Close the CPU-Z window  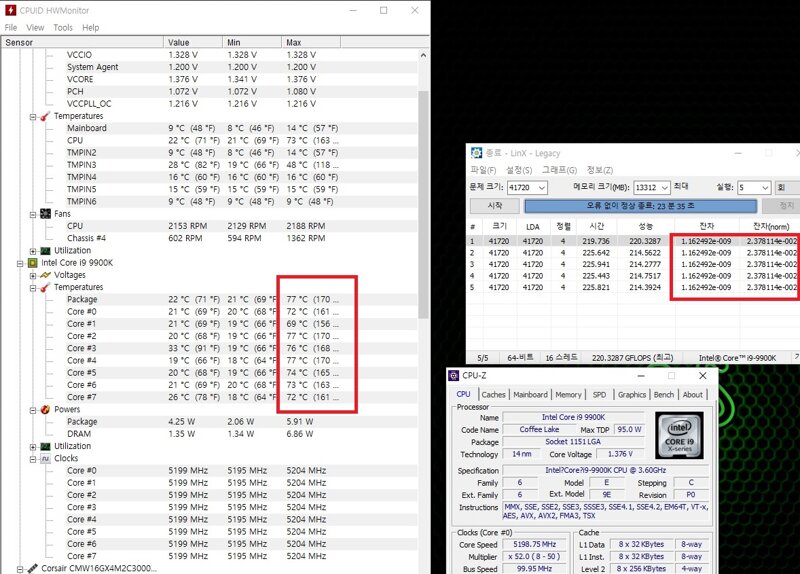pyautogui.click(x=703, y=376)
